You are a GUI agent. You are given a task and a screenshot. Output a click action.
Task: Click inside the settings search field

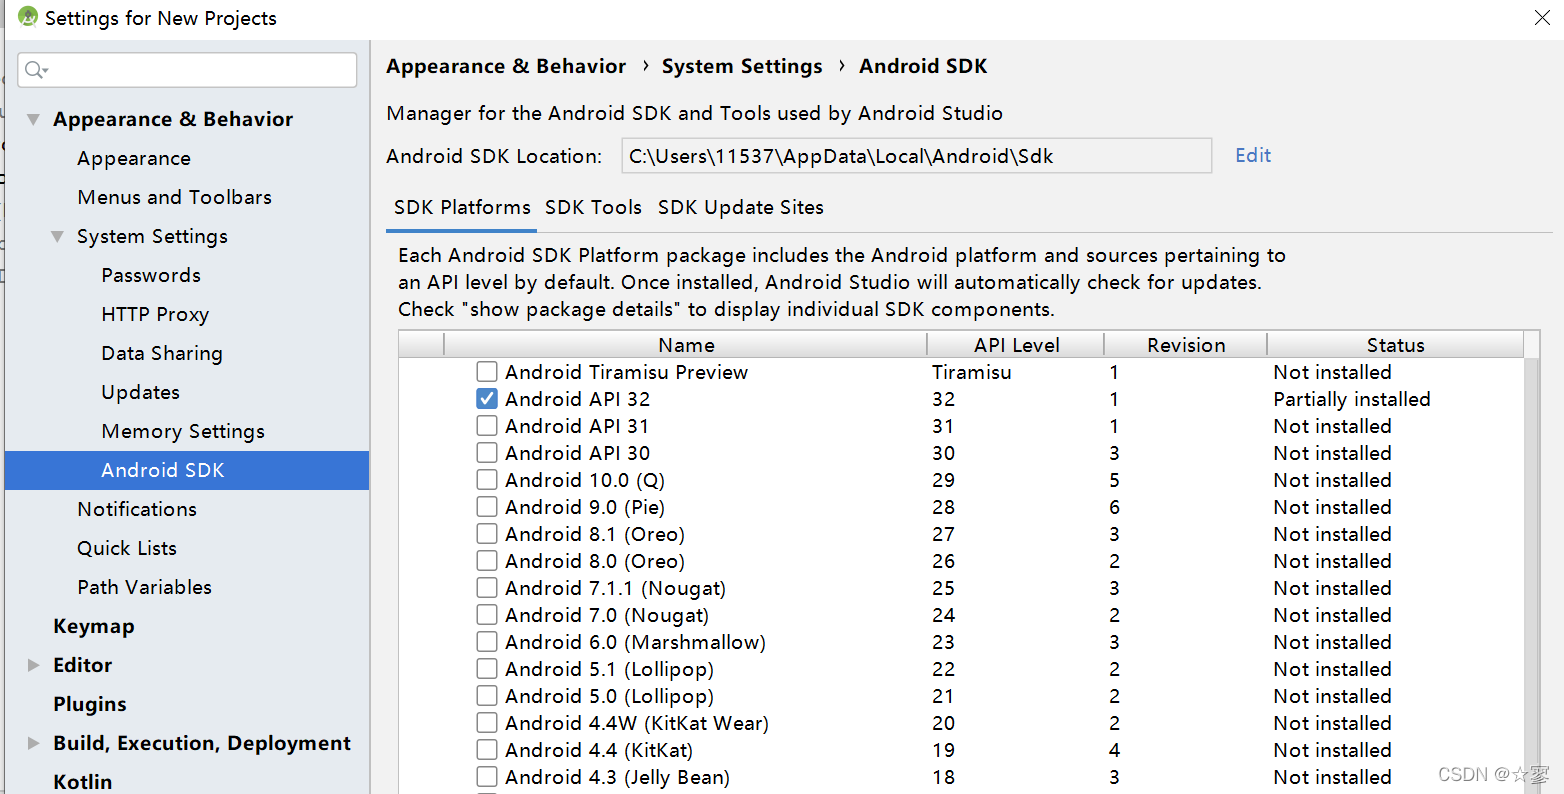coord(190,70)
